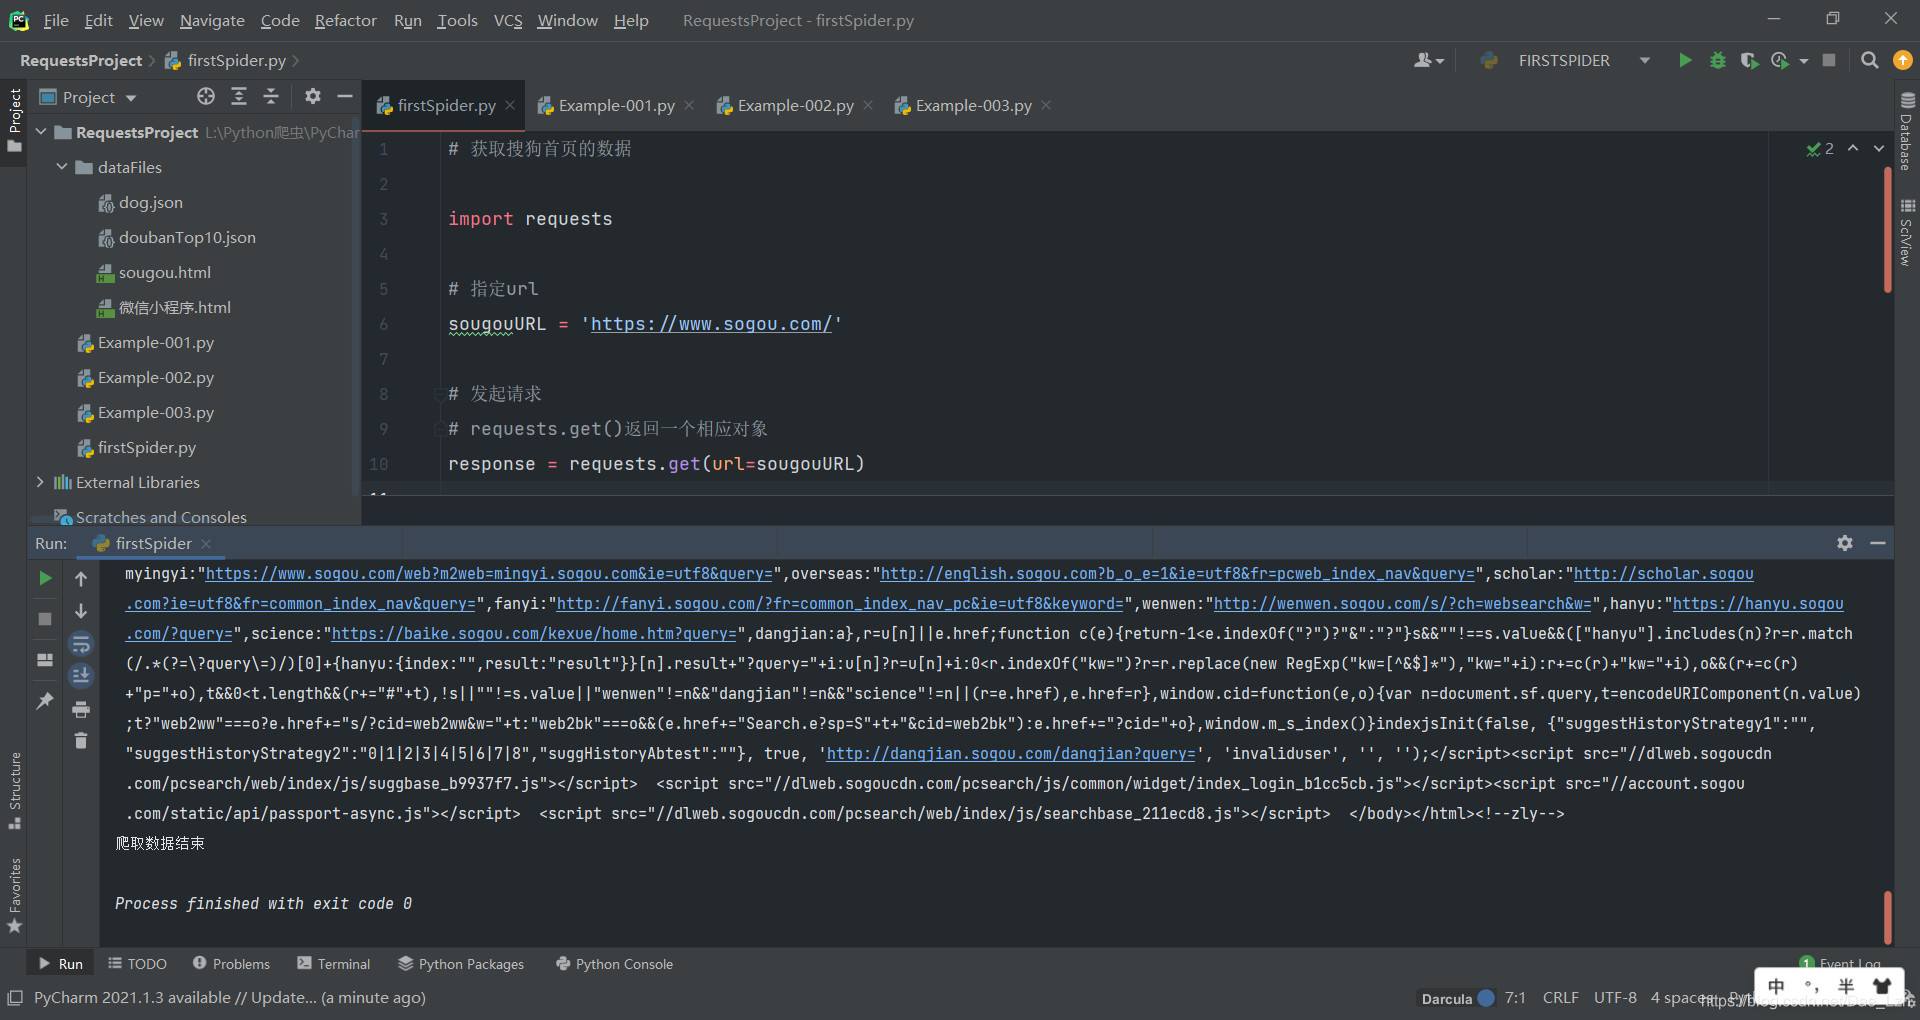The image size is (1920, 1020).
Task: Close the Example-003.py tab
Action: [x=1046, y=105]
